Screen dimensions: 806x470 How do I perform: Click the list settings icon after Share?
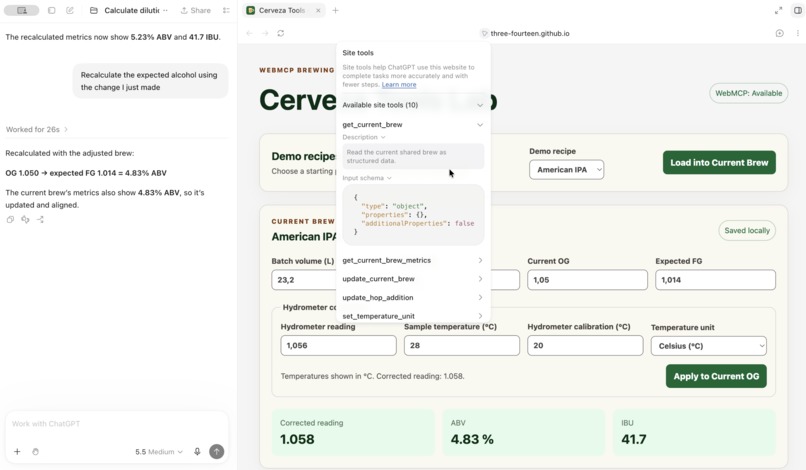(x=226, y=10)
